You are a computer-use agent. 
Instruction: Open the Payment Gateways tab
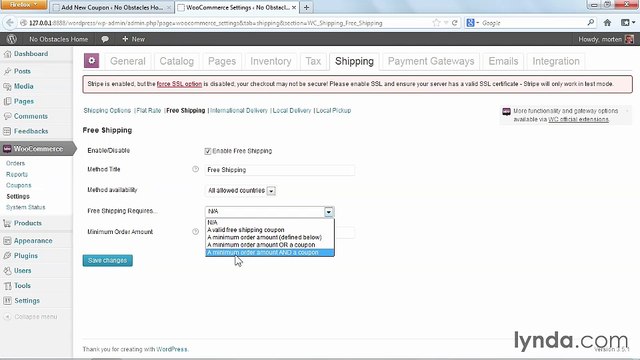pos(431,61)
